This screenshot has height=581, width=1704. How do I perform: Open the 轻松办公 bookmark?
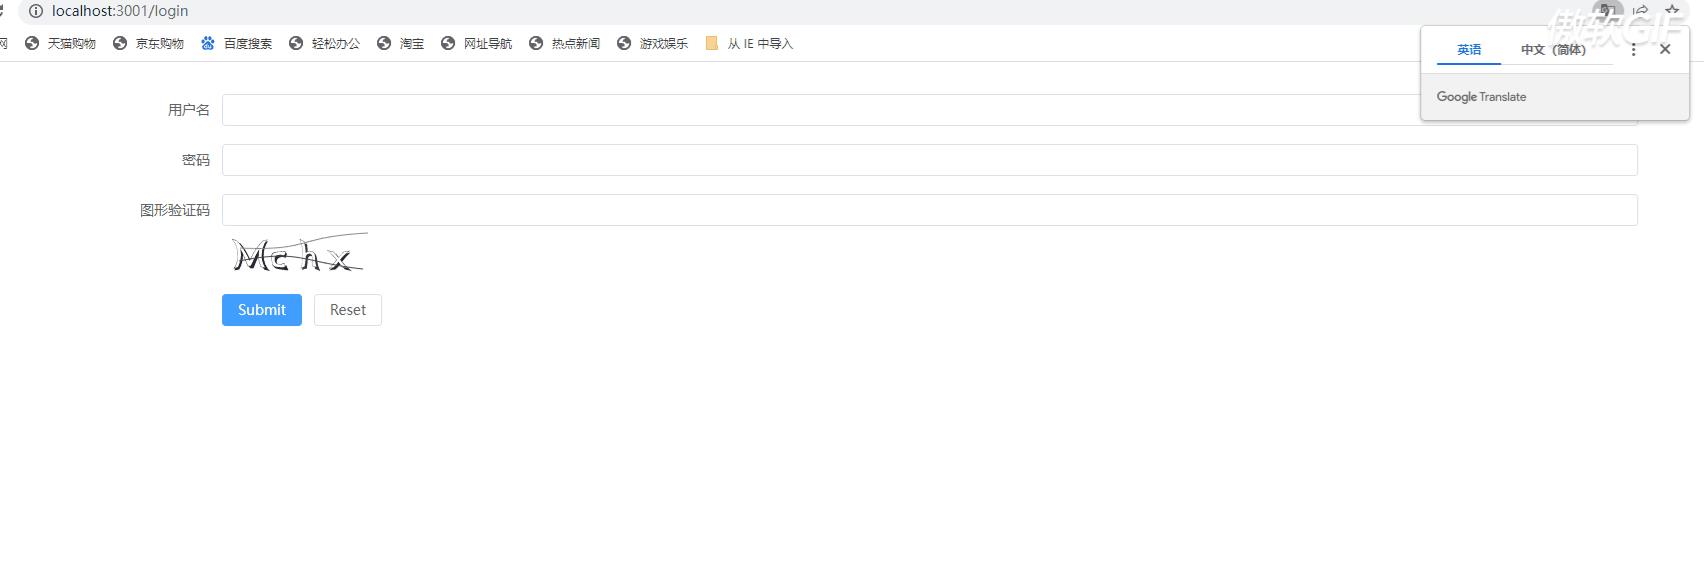(324, 44)
